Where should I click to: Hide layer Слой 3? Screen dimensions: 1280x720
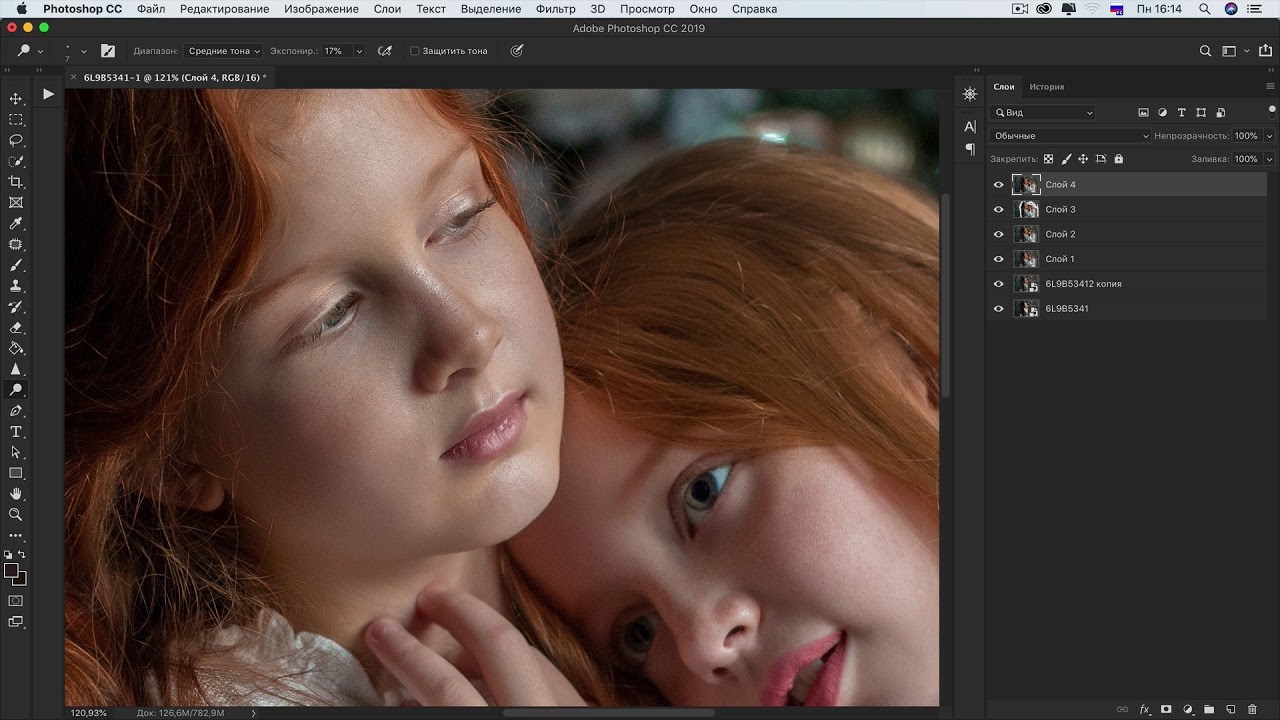[998, 210]
